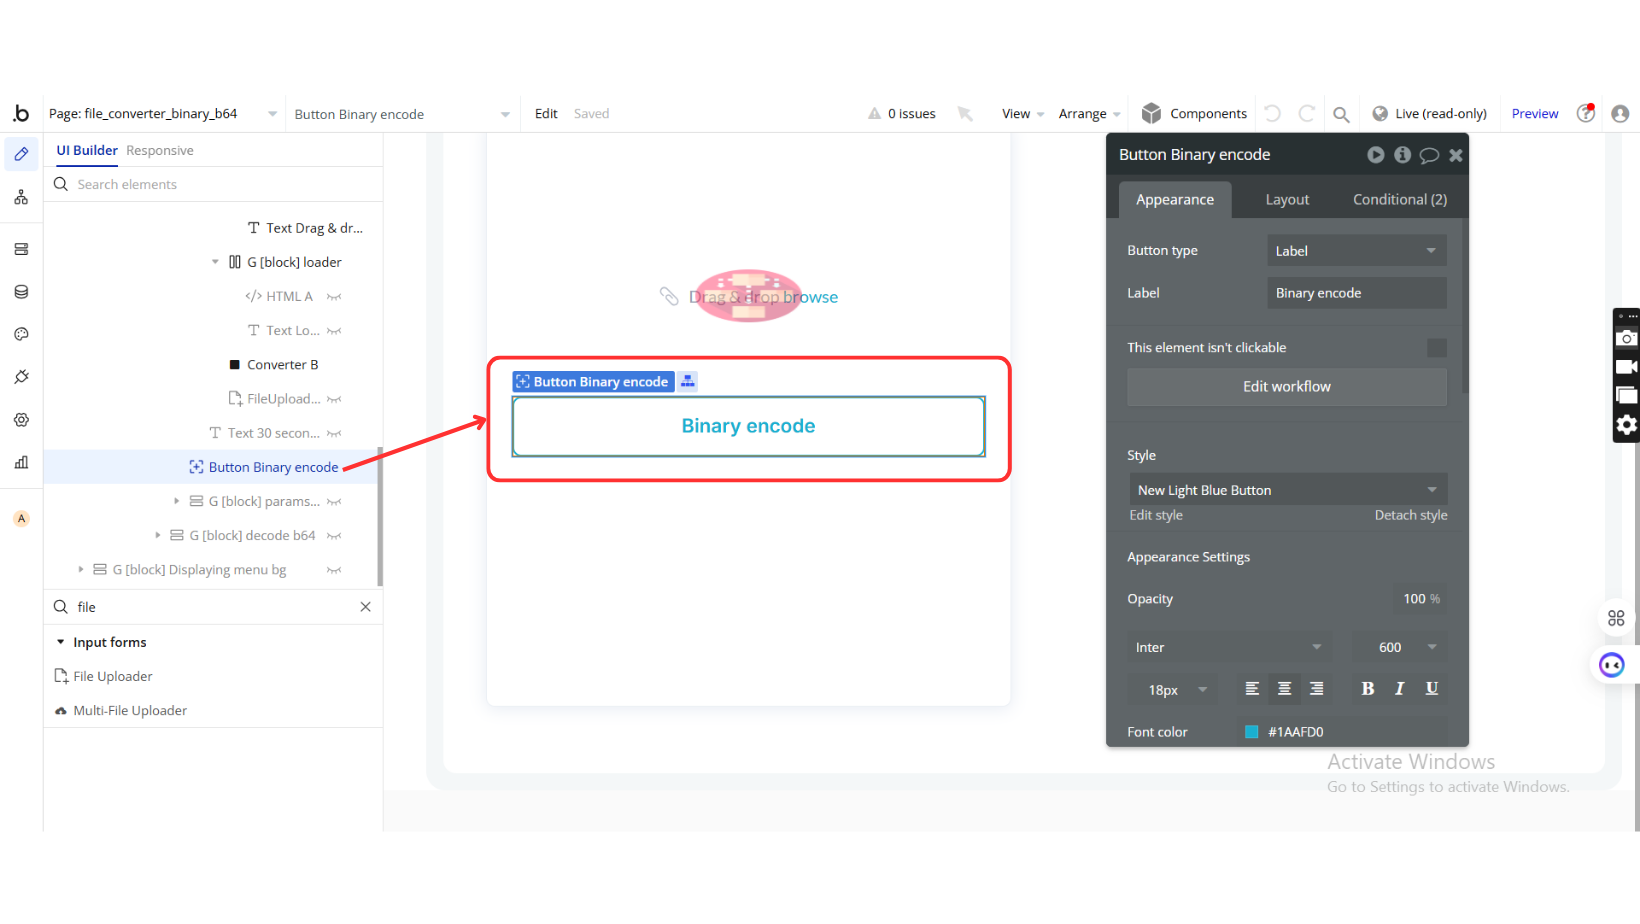The height and width of the screenshot is (924, 1640).
Task: Click the recorder settings gear on right edge
Action: (x=1627, y=425)
